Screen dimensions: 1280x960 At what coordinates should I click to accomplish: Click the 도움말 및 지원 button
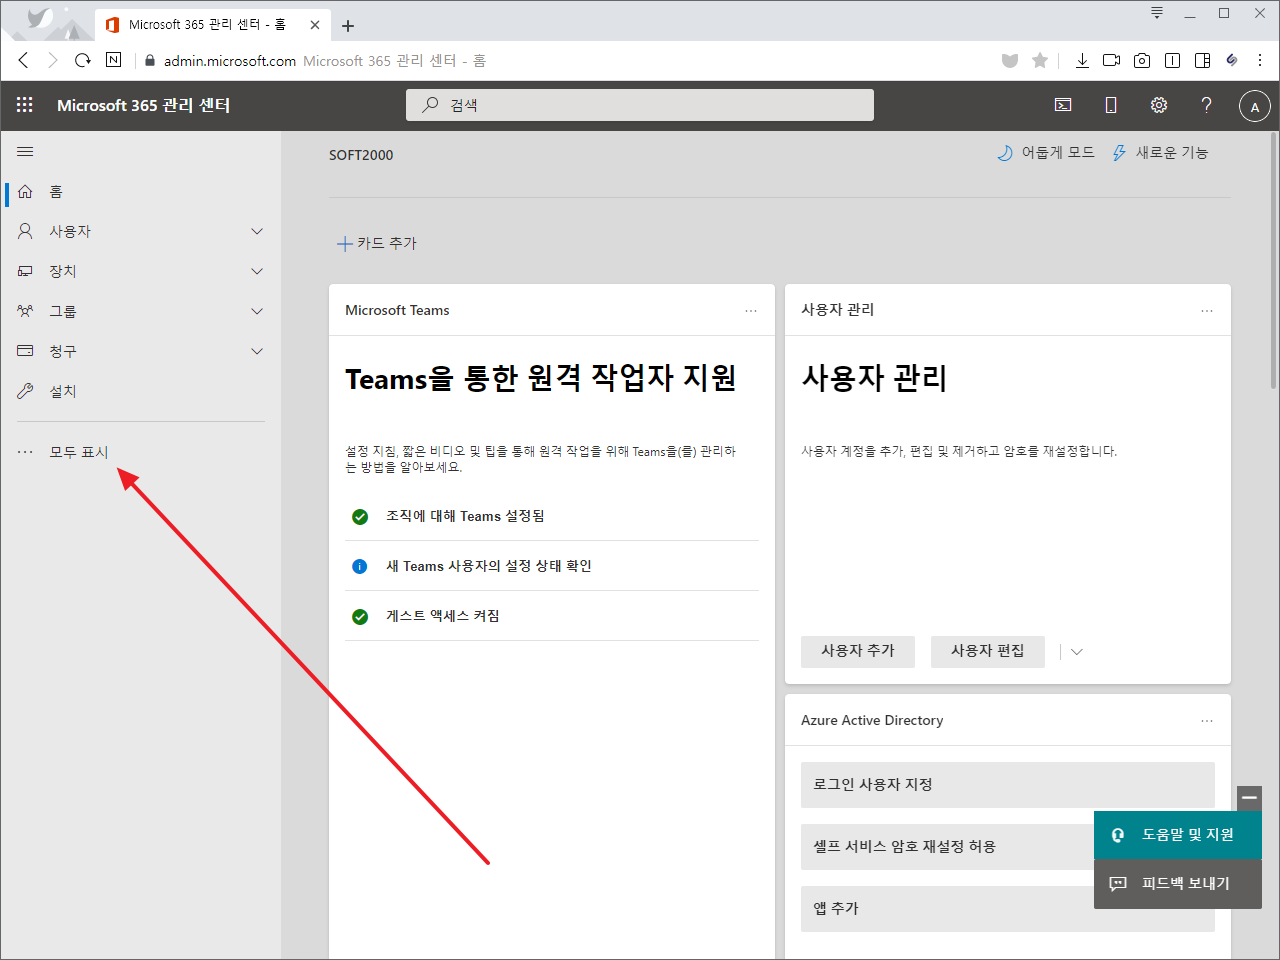[1177, 835]
